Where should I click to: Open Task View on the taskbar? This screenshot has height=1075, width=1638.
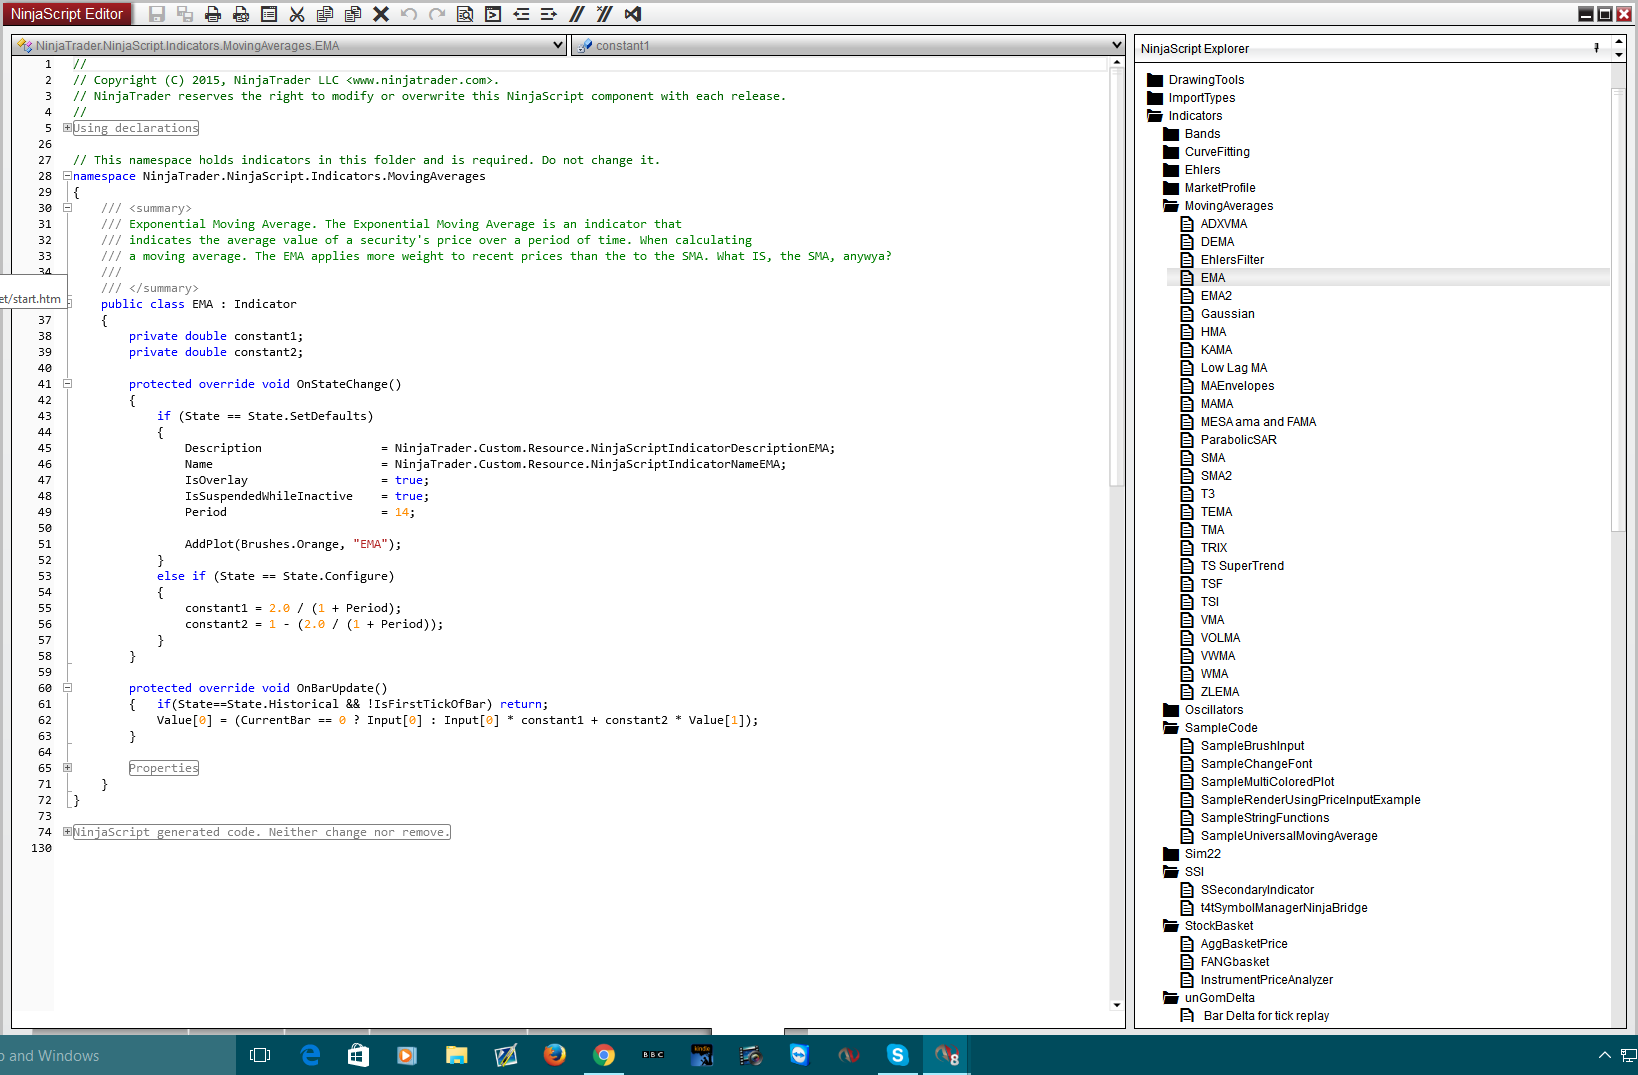[260, 1055]
